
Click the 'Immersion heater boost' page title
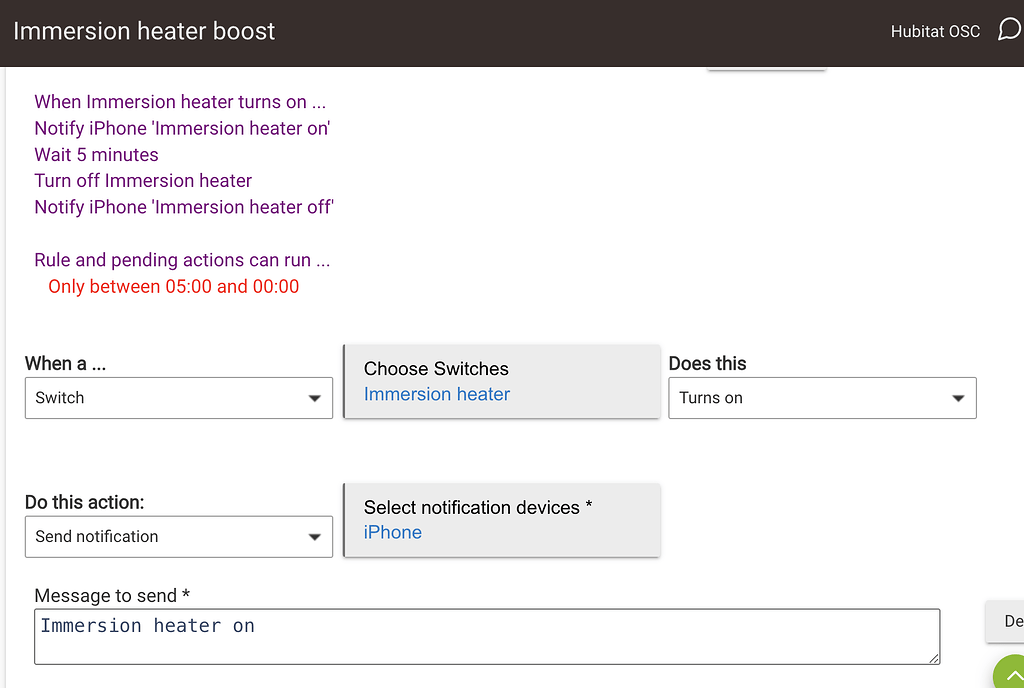click(144, 31)
